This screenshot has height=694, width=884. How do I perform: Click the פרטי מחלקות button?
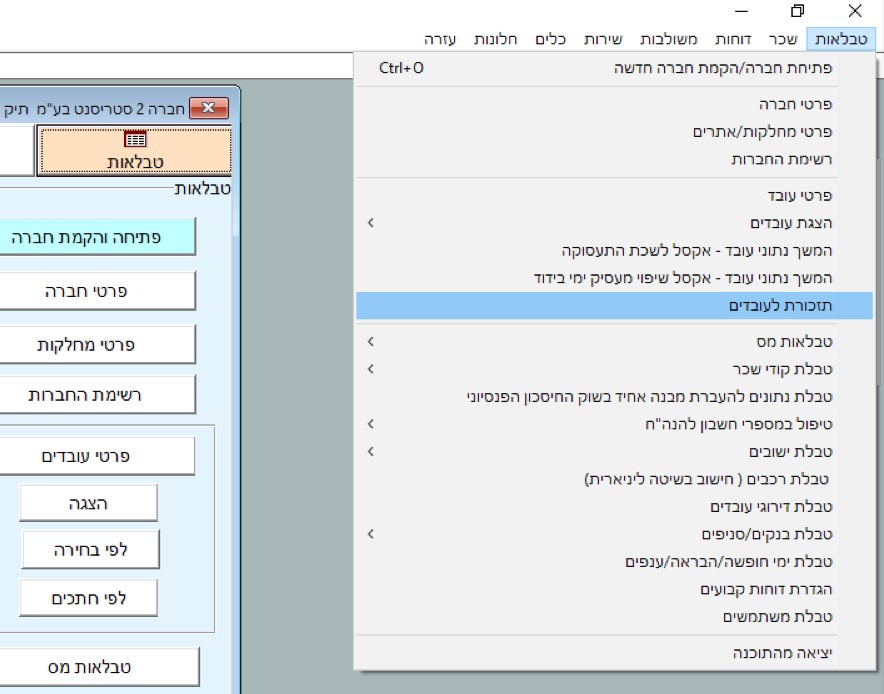coord(97,344)
